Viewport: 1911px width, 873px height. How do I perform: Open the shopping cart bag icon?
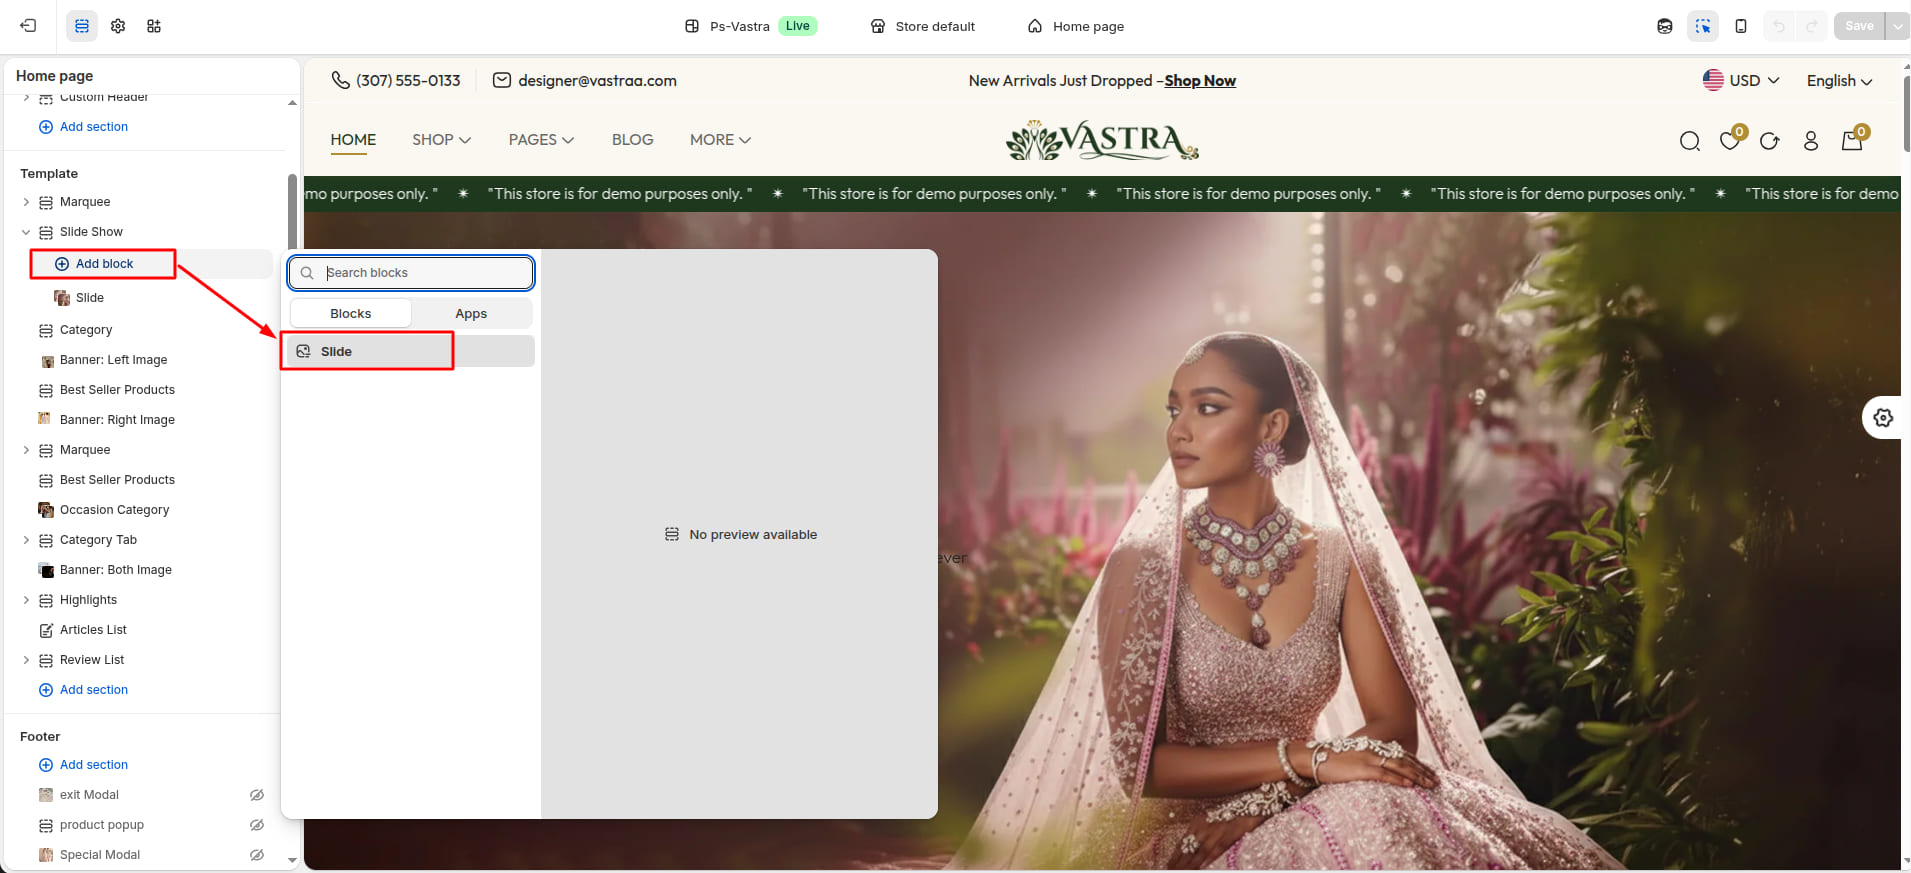point(1853,140)
